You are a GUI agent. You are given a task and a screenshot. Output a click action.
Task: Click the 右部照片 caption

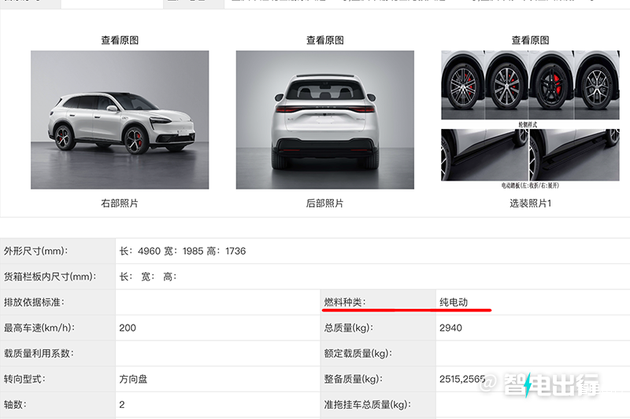click(x=119, y=203)
